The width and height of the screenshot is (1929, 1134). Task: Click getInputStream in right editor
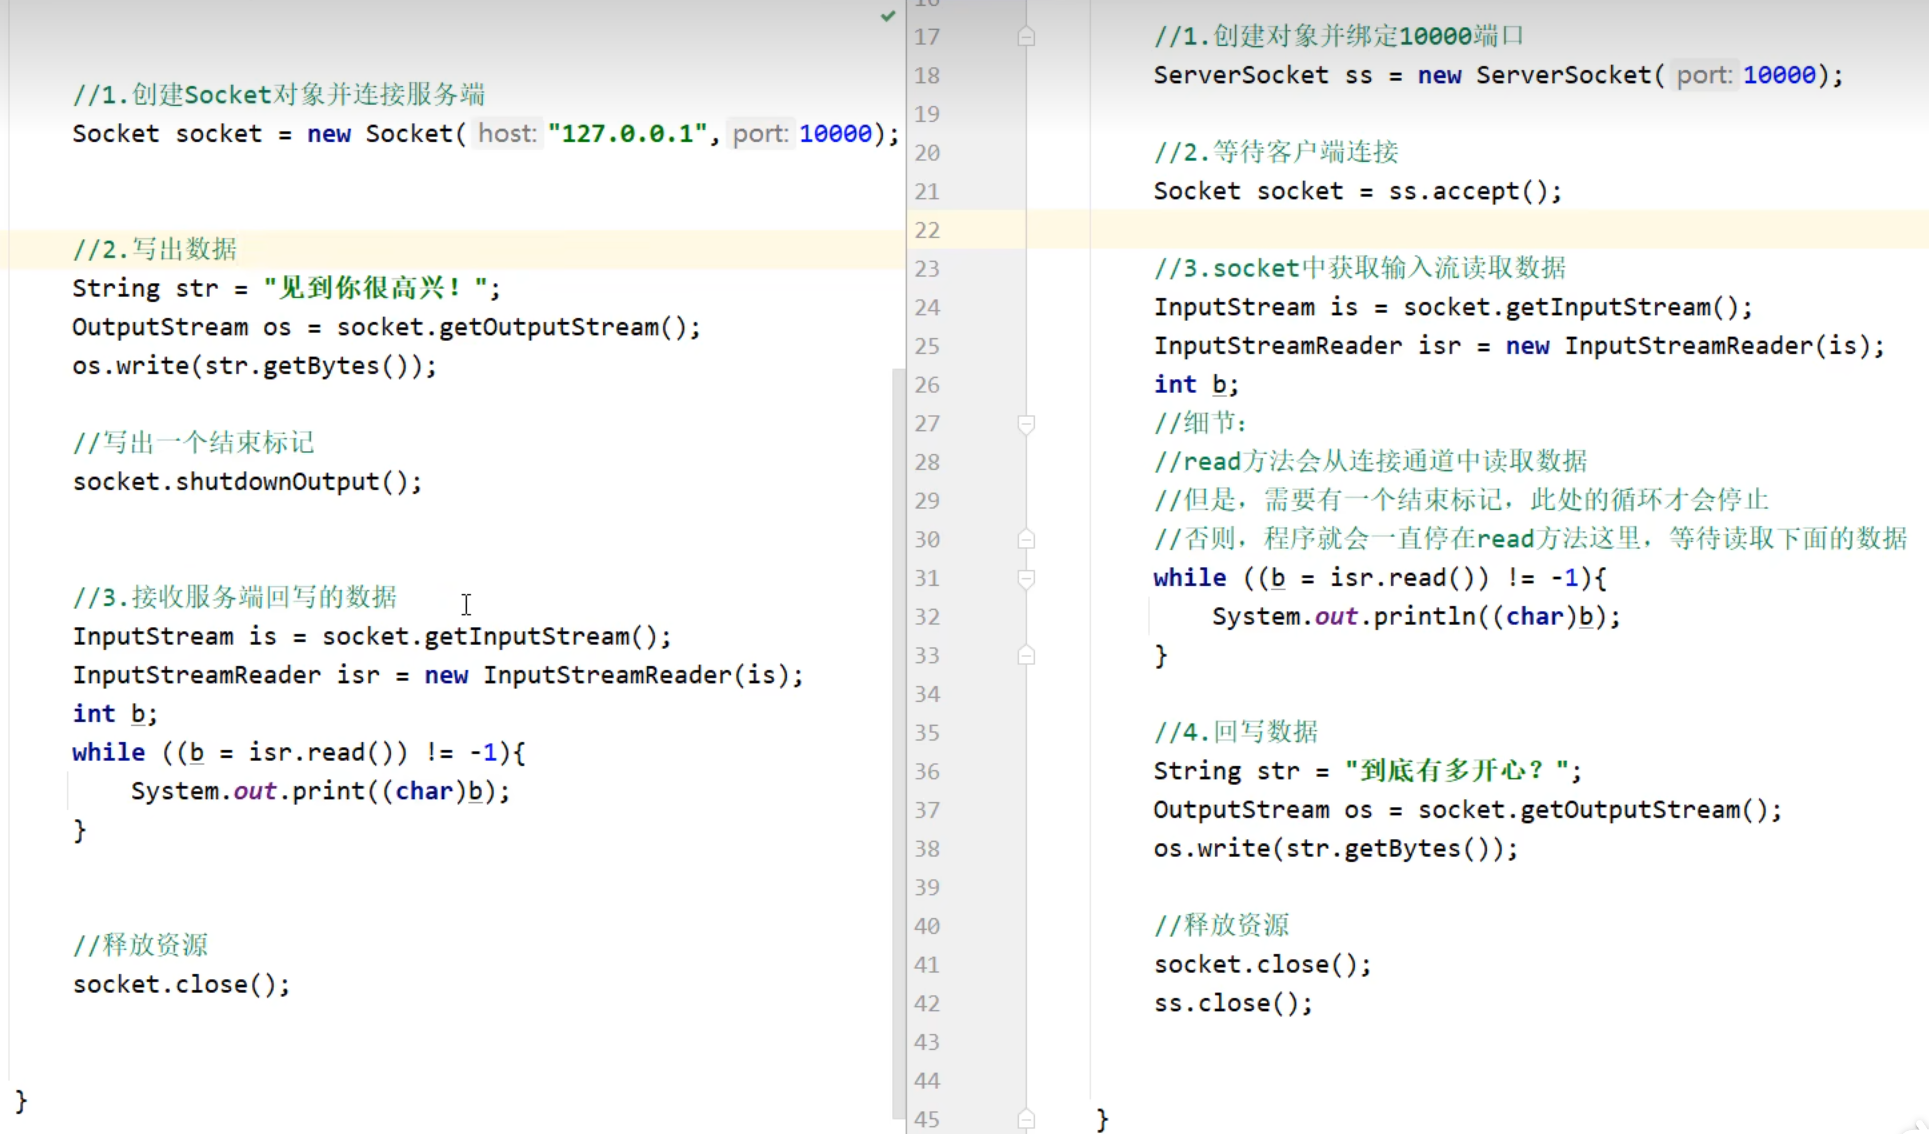coord(1607,307)
